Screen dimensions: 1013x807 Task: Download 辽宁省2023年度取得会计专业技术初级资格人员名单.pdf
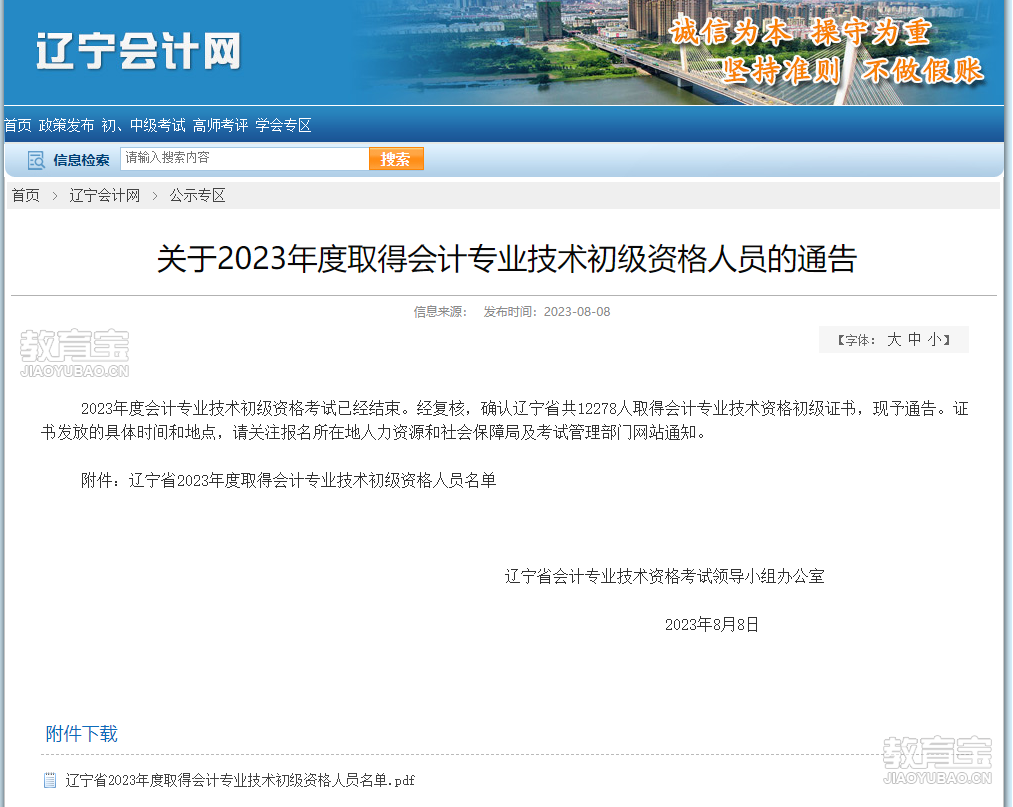click(240, 781)
